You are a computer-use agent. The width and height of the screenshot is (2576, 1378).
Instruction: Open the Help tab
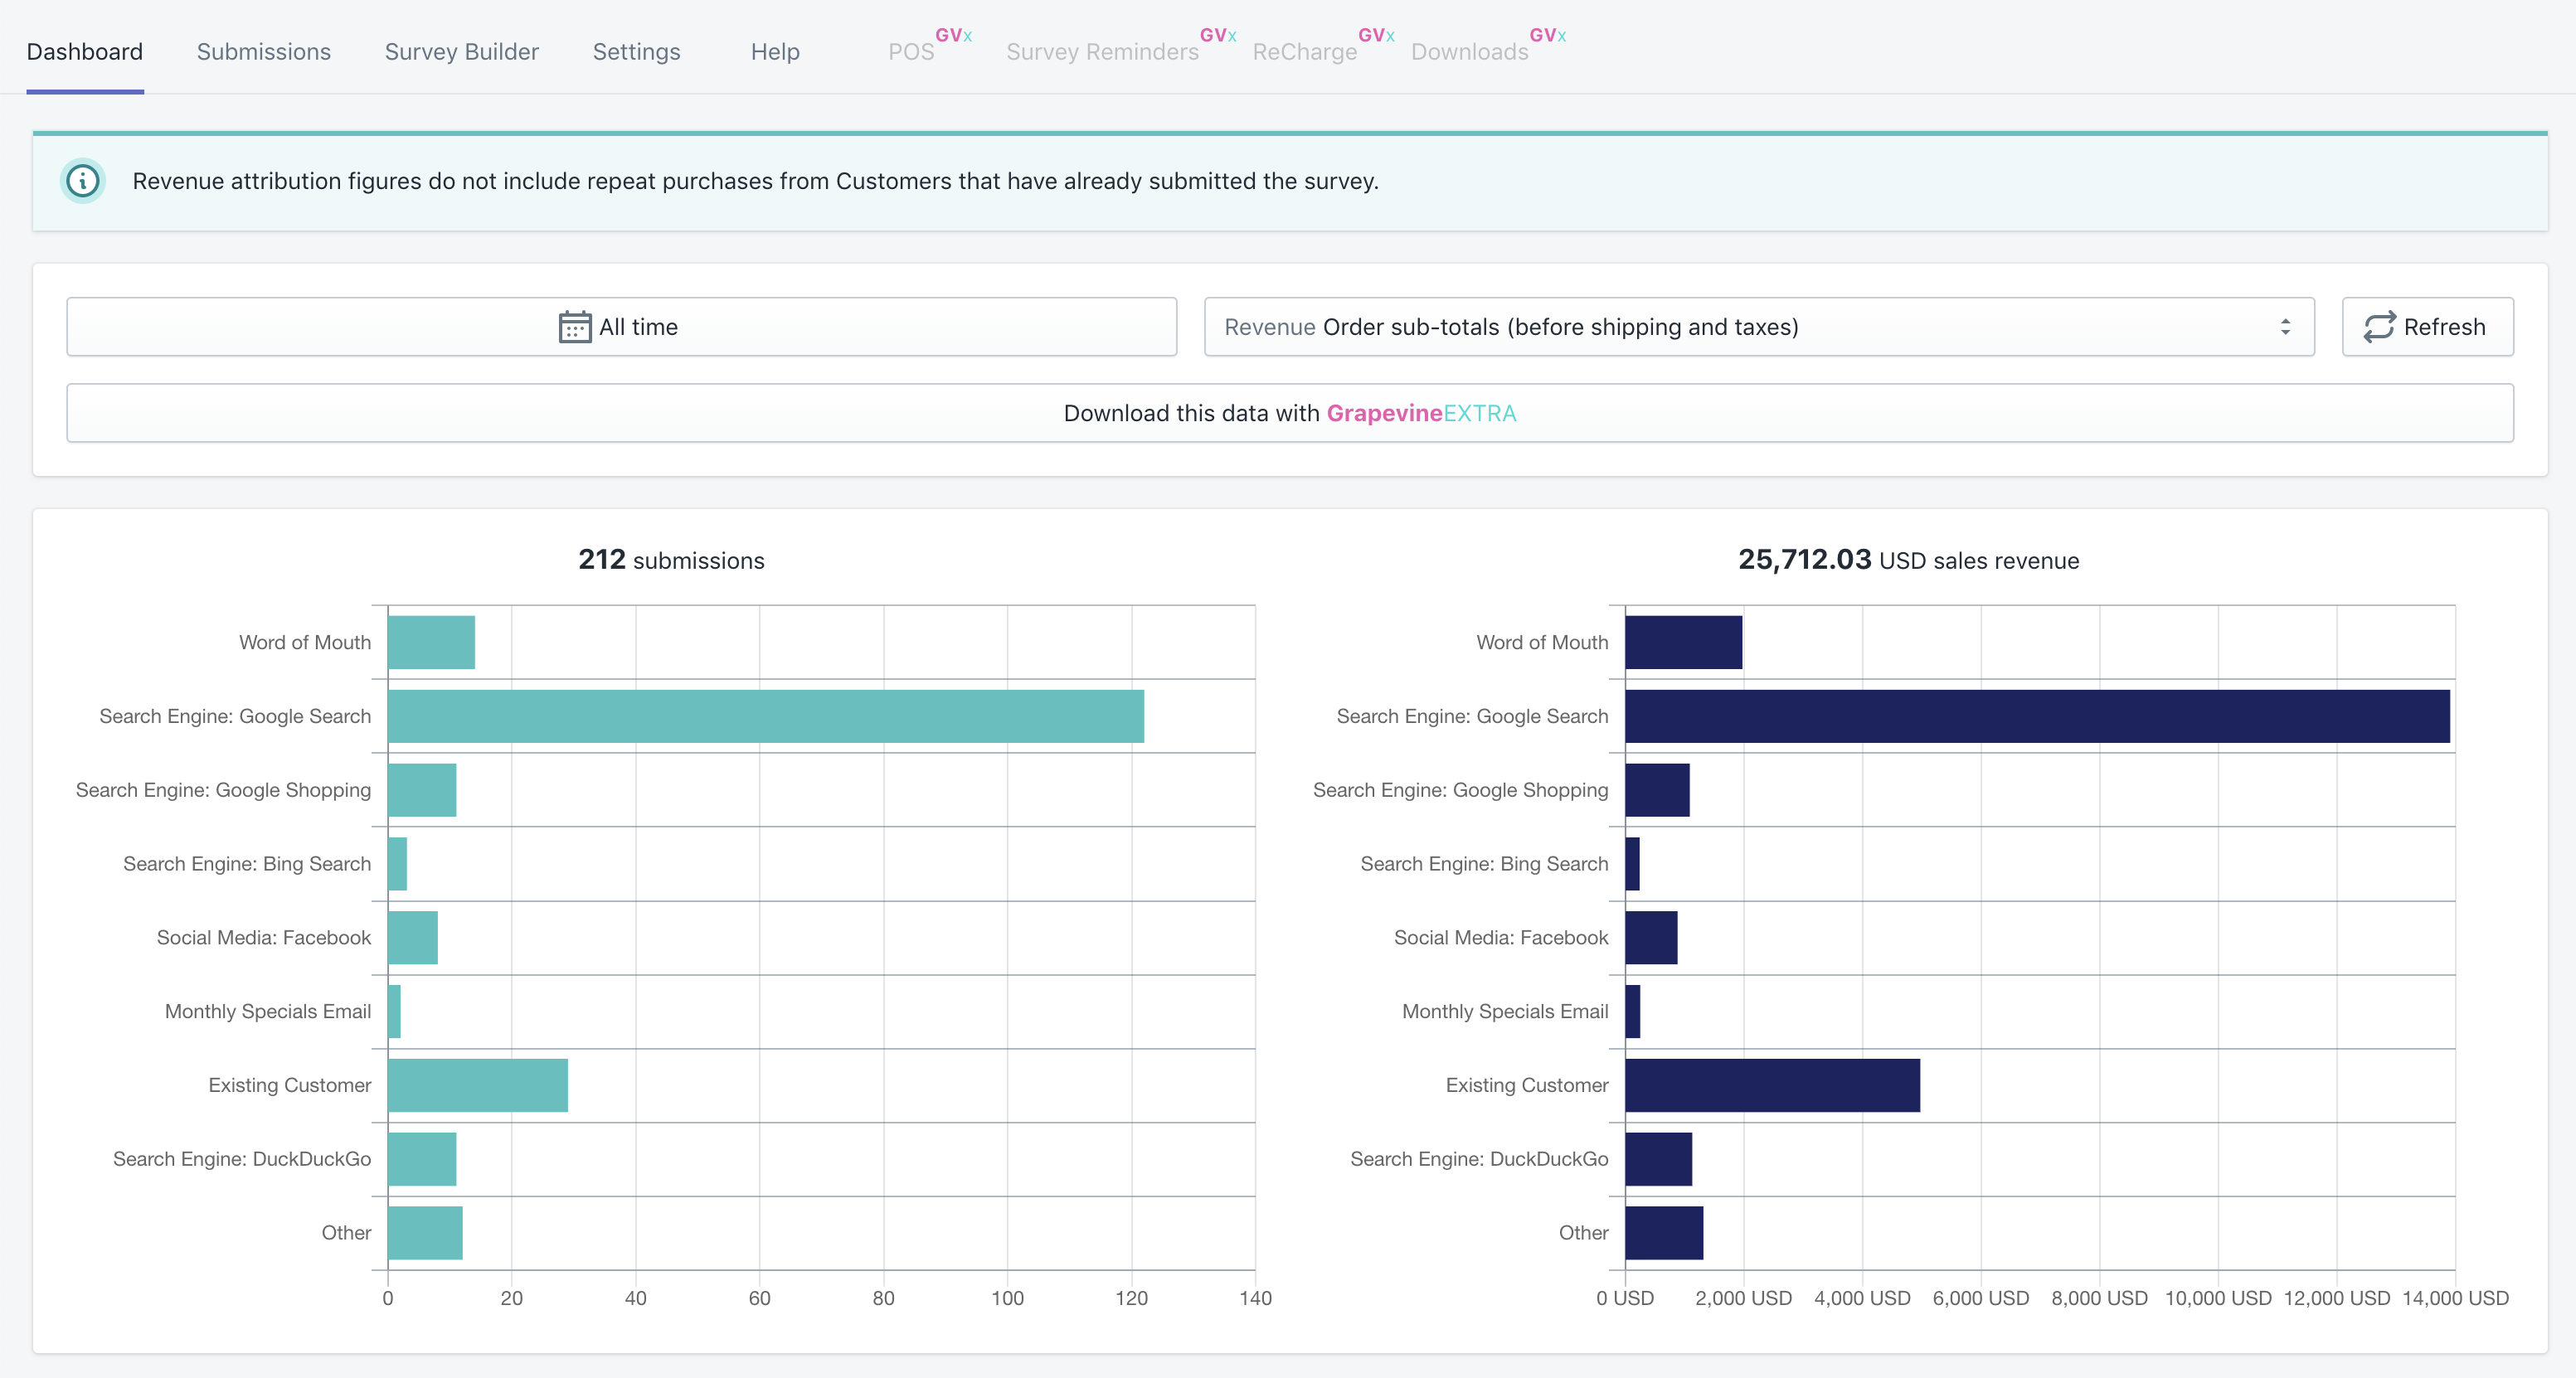[x=775, y=52]
